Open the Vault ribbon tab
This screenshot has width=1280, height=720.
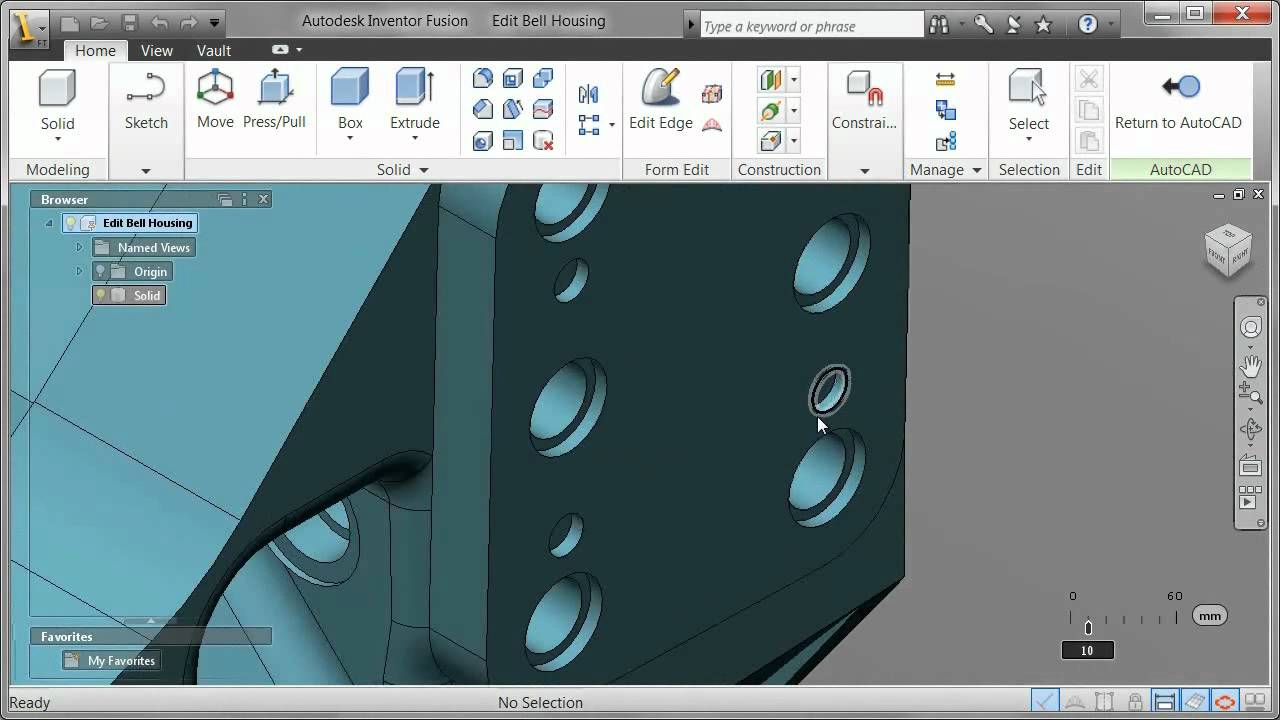tap(214, 50)
